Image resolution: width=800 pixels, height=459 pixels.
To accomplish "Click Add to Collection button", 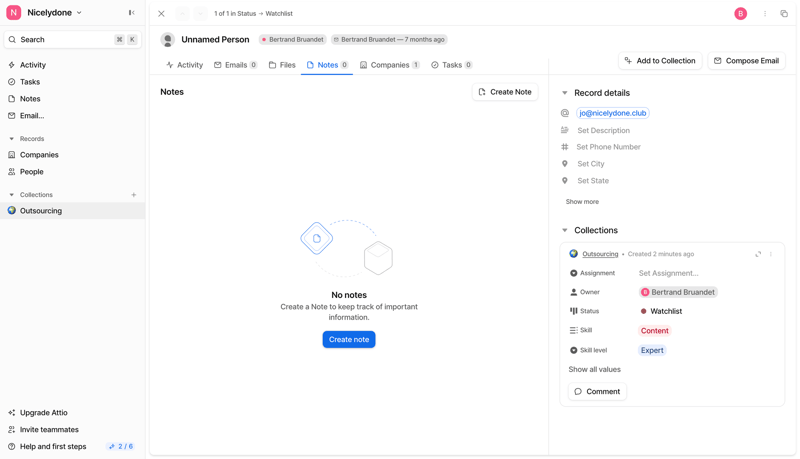I will [660, 61].
